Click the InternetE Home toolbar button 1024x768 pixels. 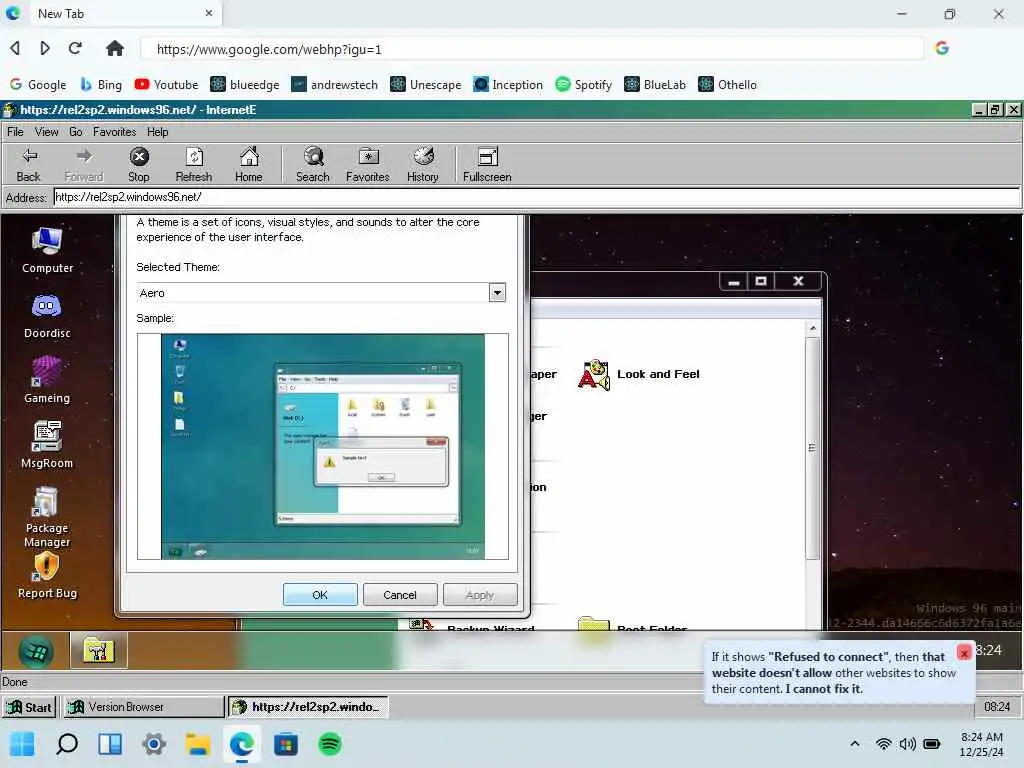tap(249, 165)
